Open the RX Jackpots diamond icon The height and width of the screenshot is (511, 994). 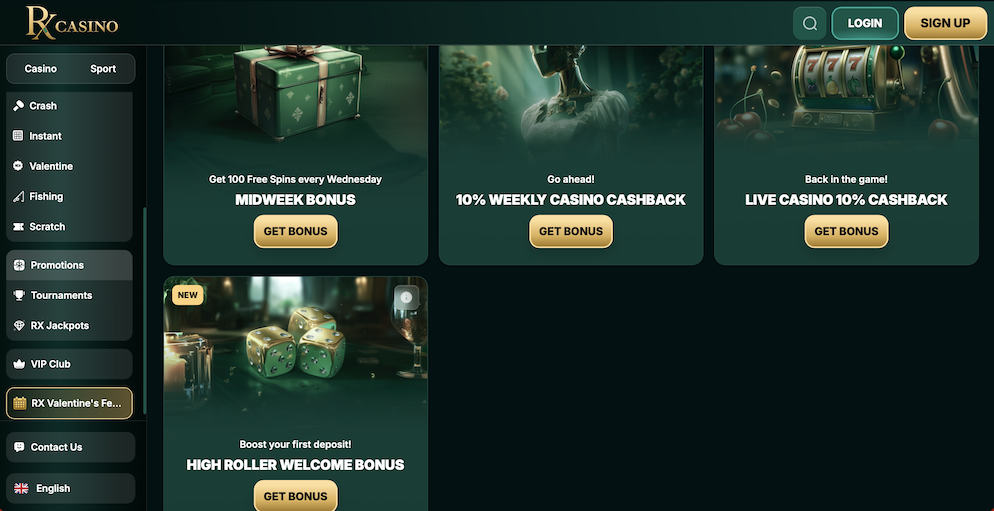tap(19, 326)
